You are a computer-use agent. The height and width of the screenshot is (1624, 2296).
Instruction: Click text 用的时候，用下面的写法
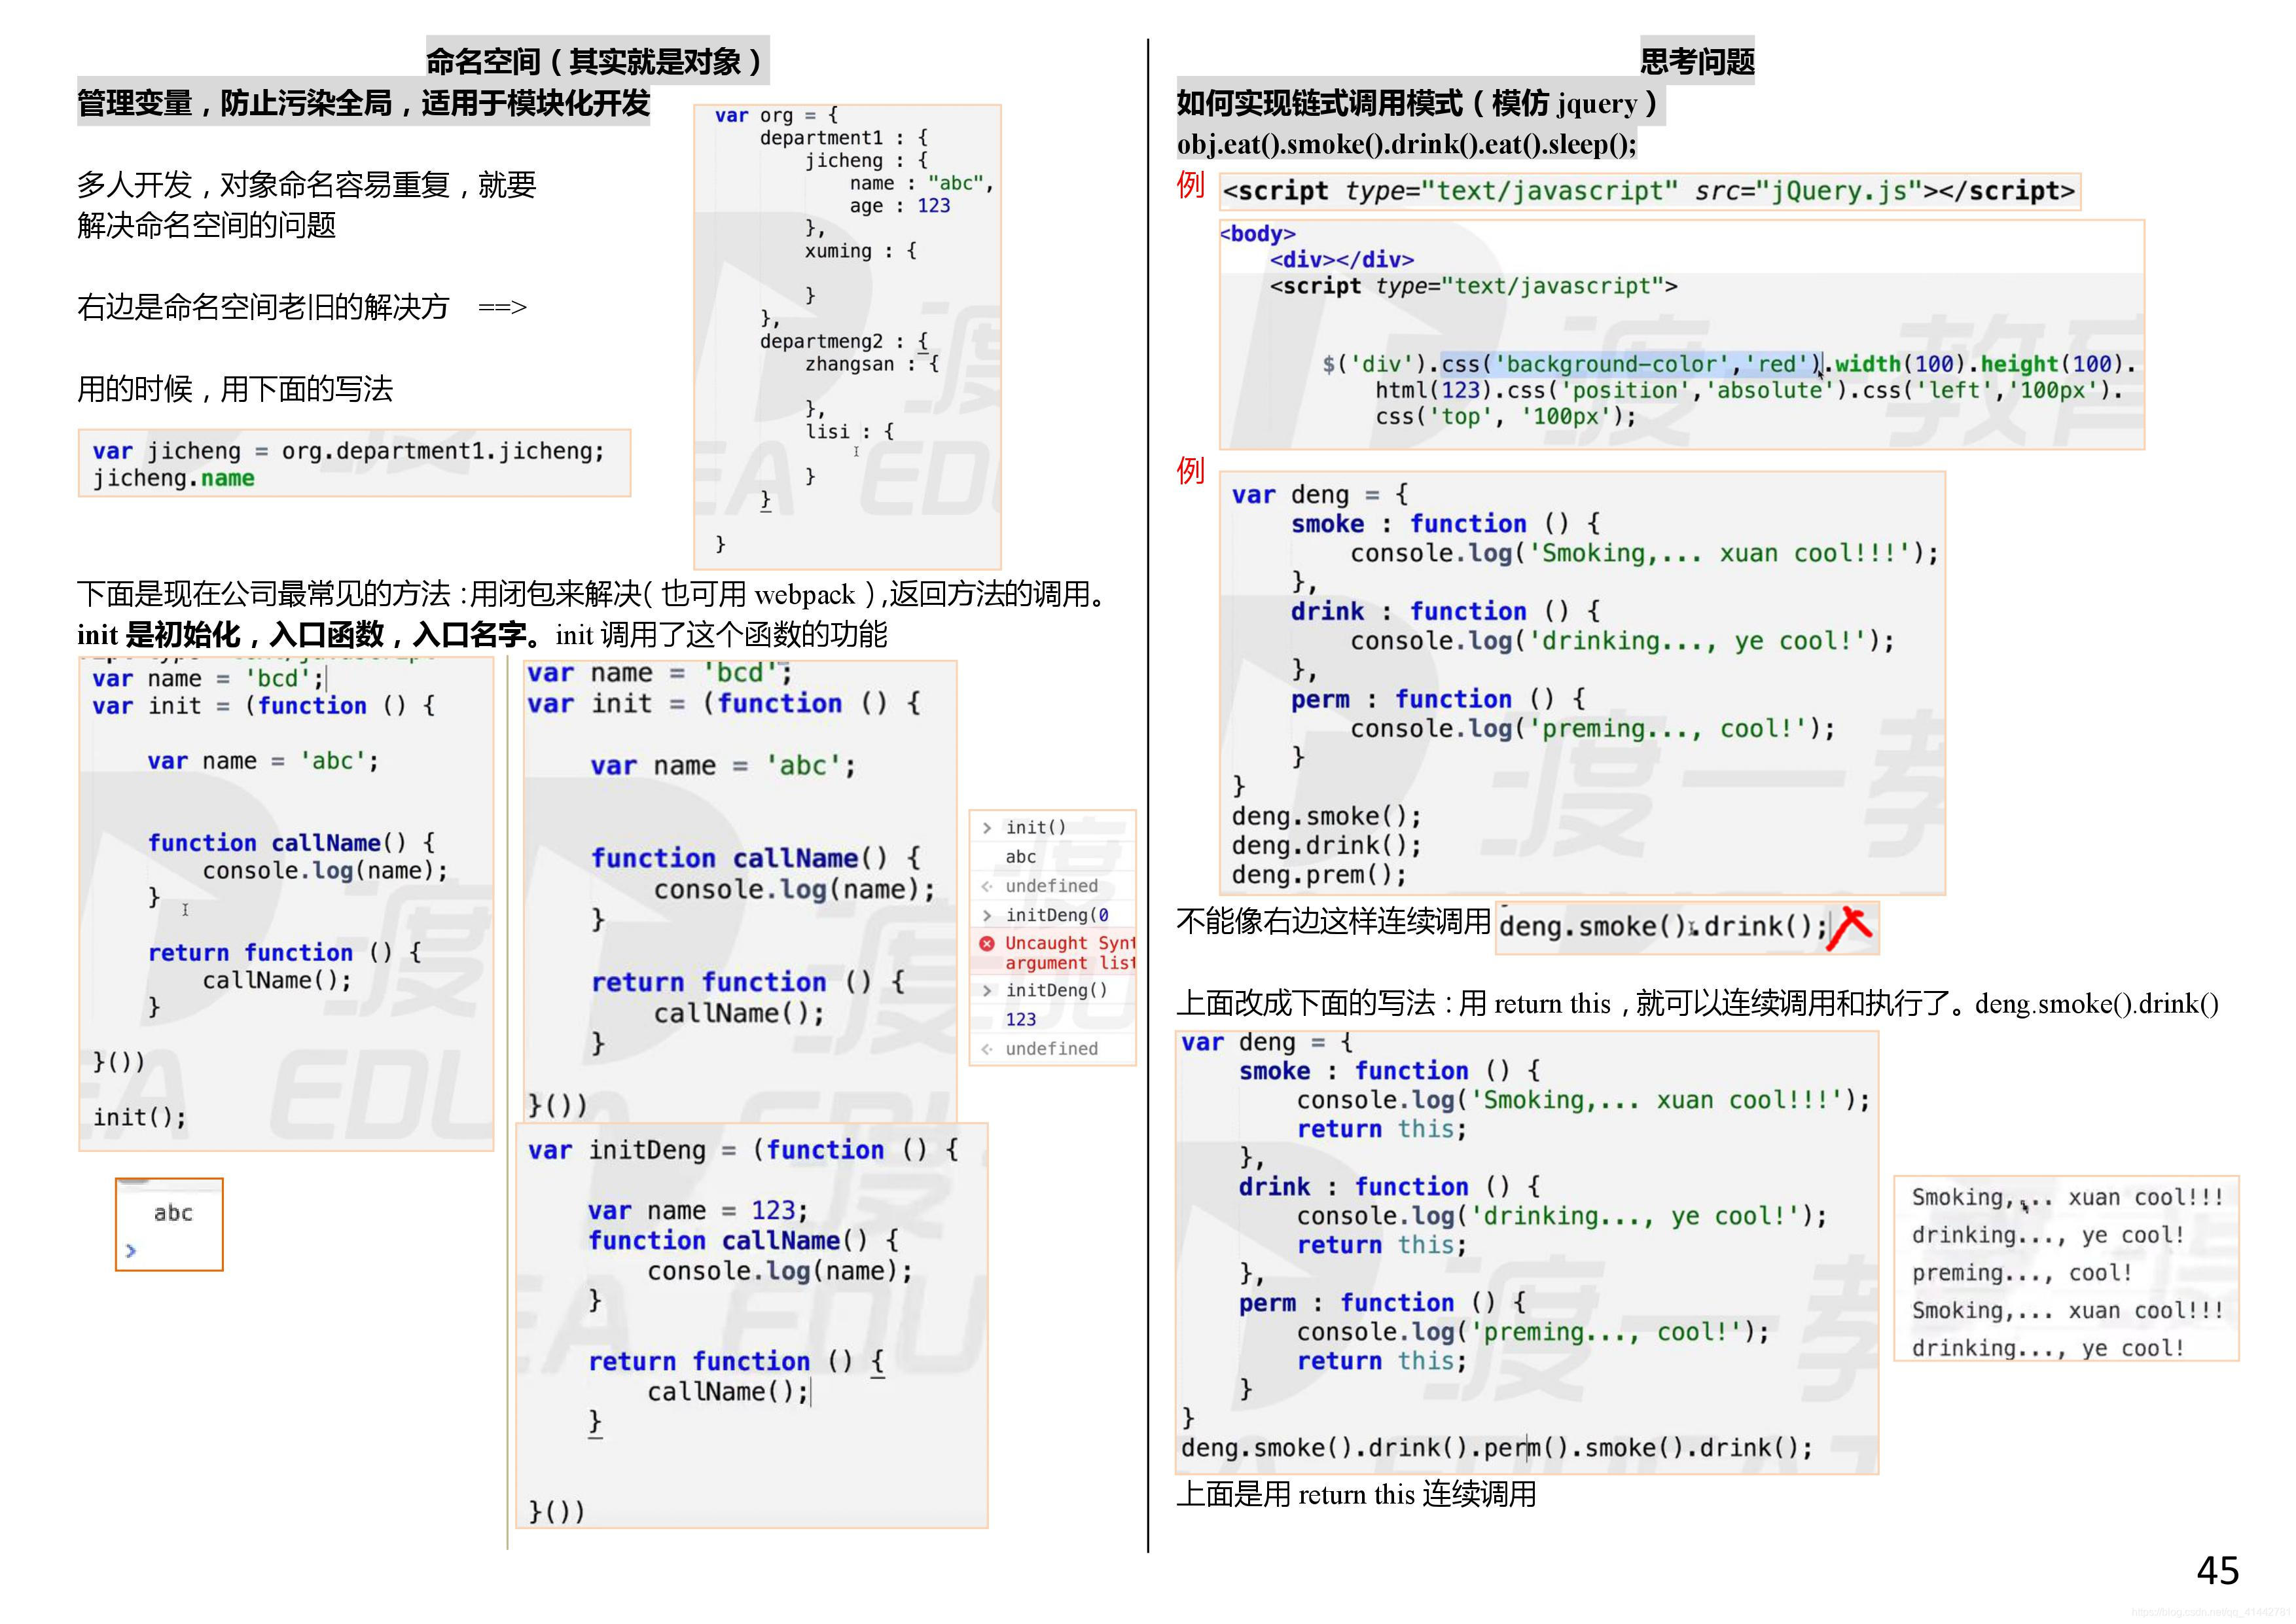tap(235, 389)
